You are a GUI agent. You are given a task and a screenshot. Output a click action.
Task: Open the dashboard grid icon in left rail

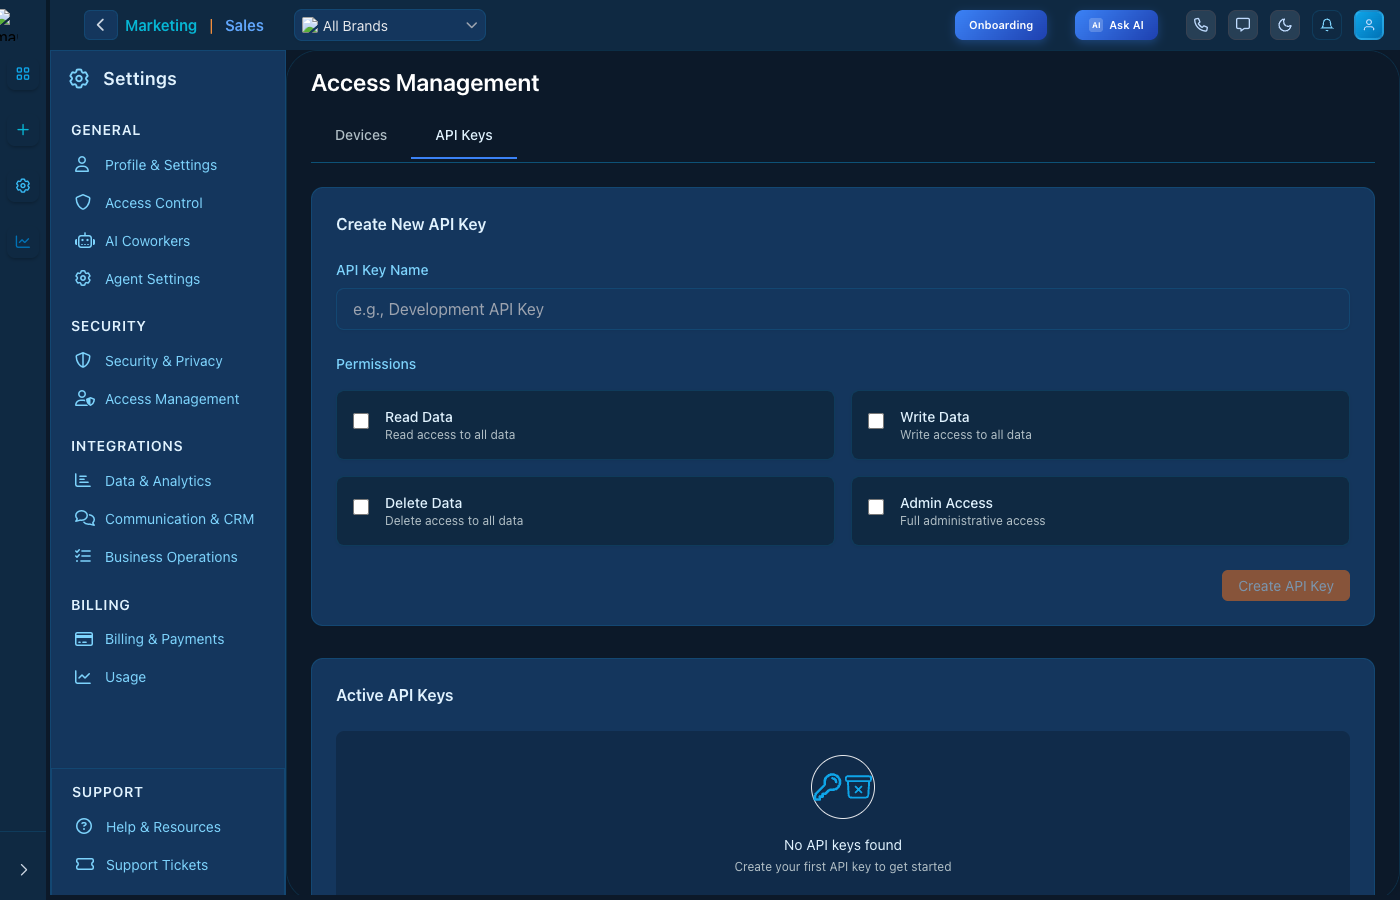point(23,74)
